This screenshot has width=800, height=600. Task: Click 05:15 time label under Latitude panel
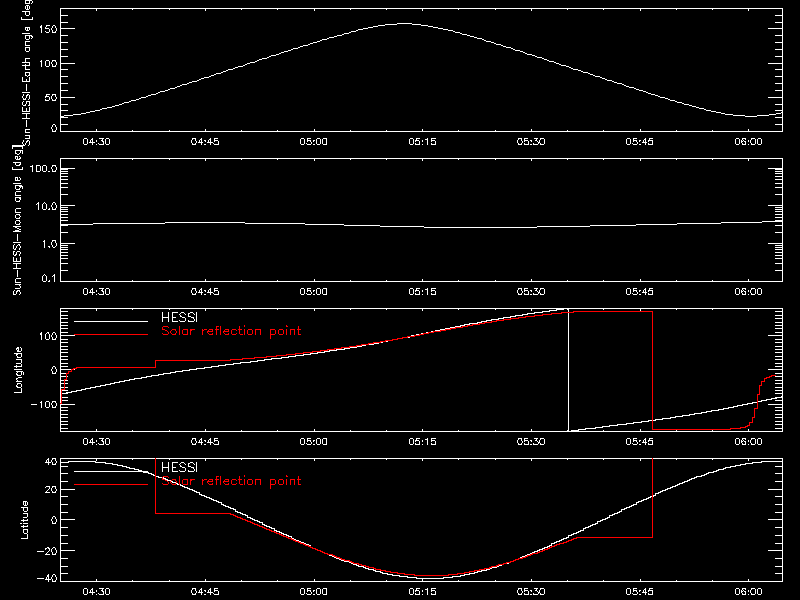(x=422, y=592)
